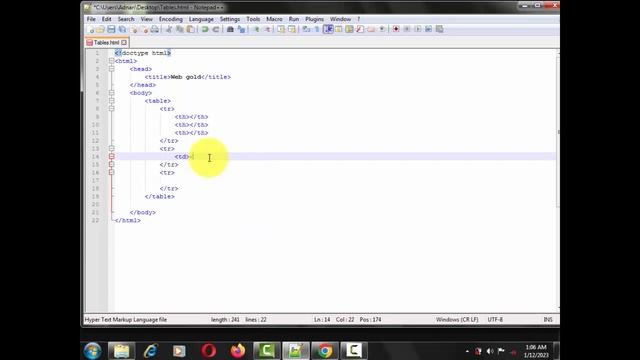Click the Run Macro Multiple Times icon

[x=429, y=29]
